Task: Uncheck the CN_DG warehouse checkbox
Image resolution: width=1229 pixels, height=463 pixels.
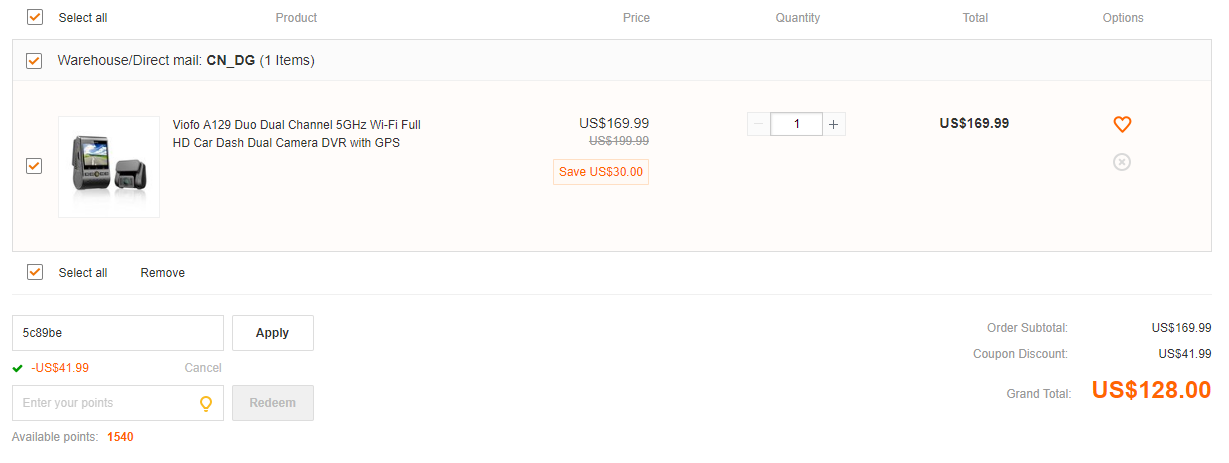Action: [35, 61]
